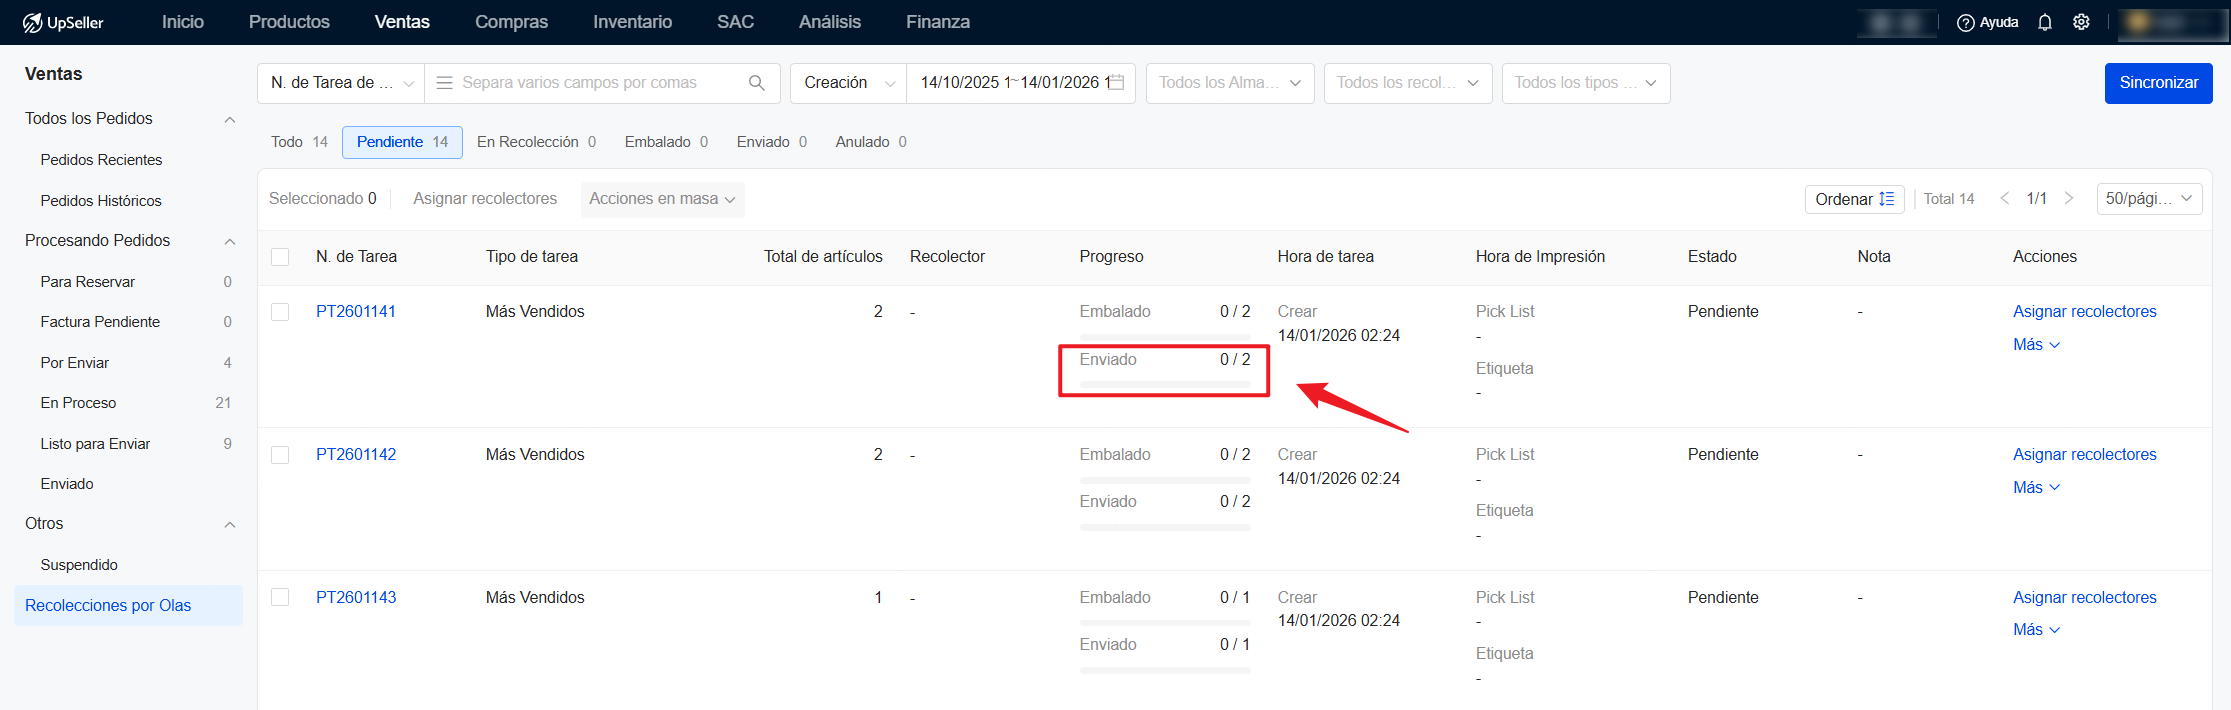Check the box for PT2601143
Screen dimensions: 2231x710
(280, 597)
